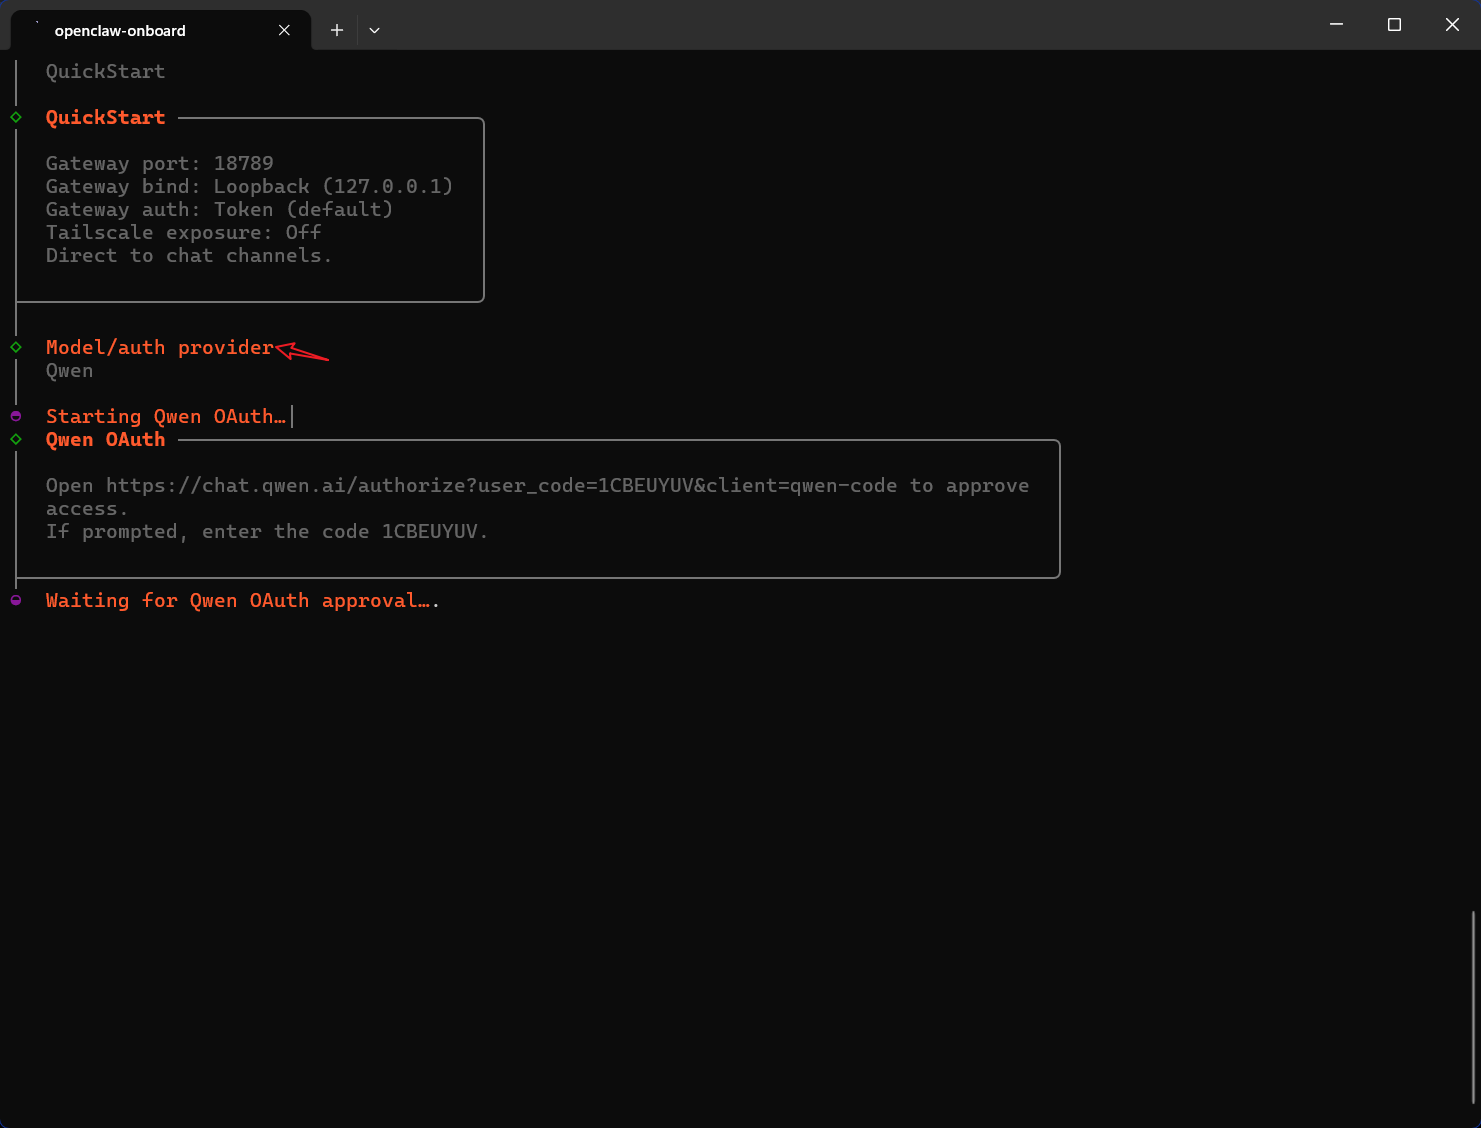Select the openclaw-onboard terminal tab
Image resolution: width=1481 pixels, height=1128 pixels.
click(160, 30)
